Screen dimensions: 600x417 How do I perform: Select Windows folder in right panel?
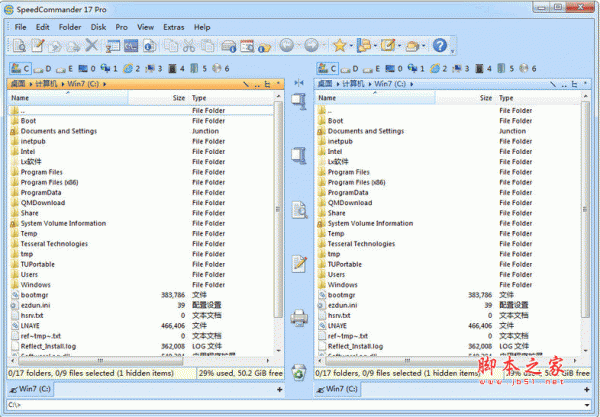pyautogui.click(x=342, y=285)
